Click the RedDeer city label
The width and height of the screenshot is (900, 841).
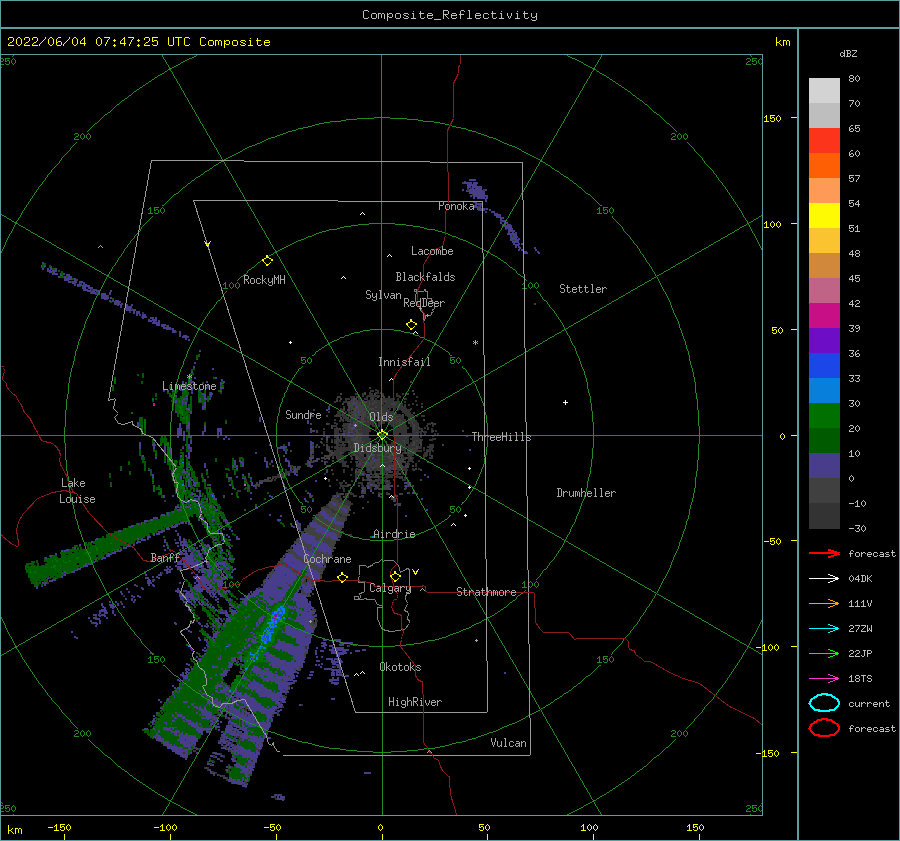[424, 303]
